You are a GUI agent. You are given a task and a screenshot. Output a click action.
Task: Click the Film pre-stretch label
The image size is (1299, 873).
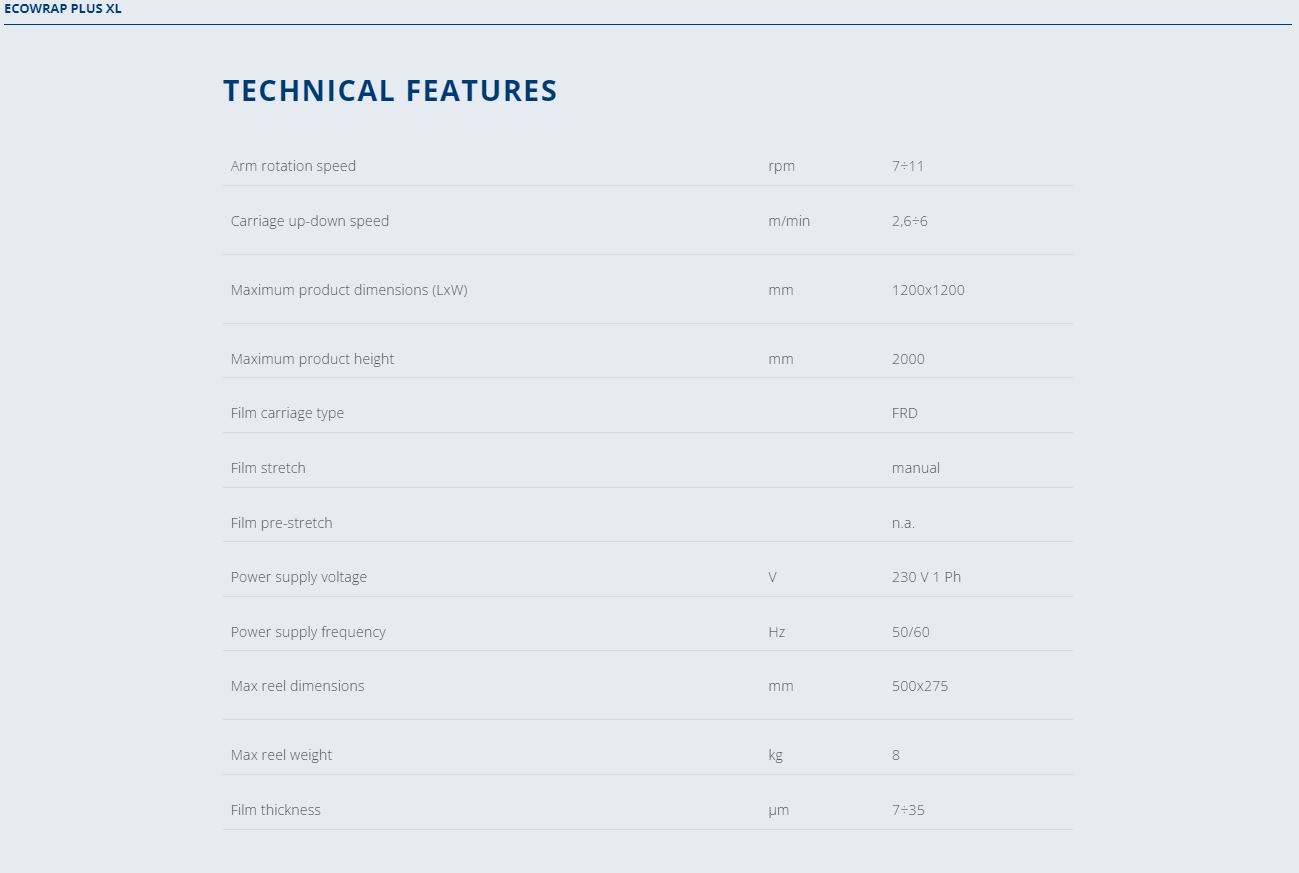[281, 523]
